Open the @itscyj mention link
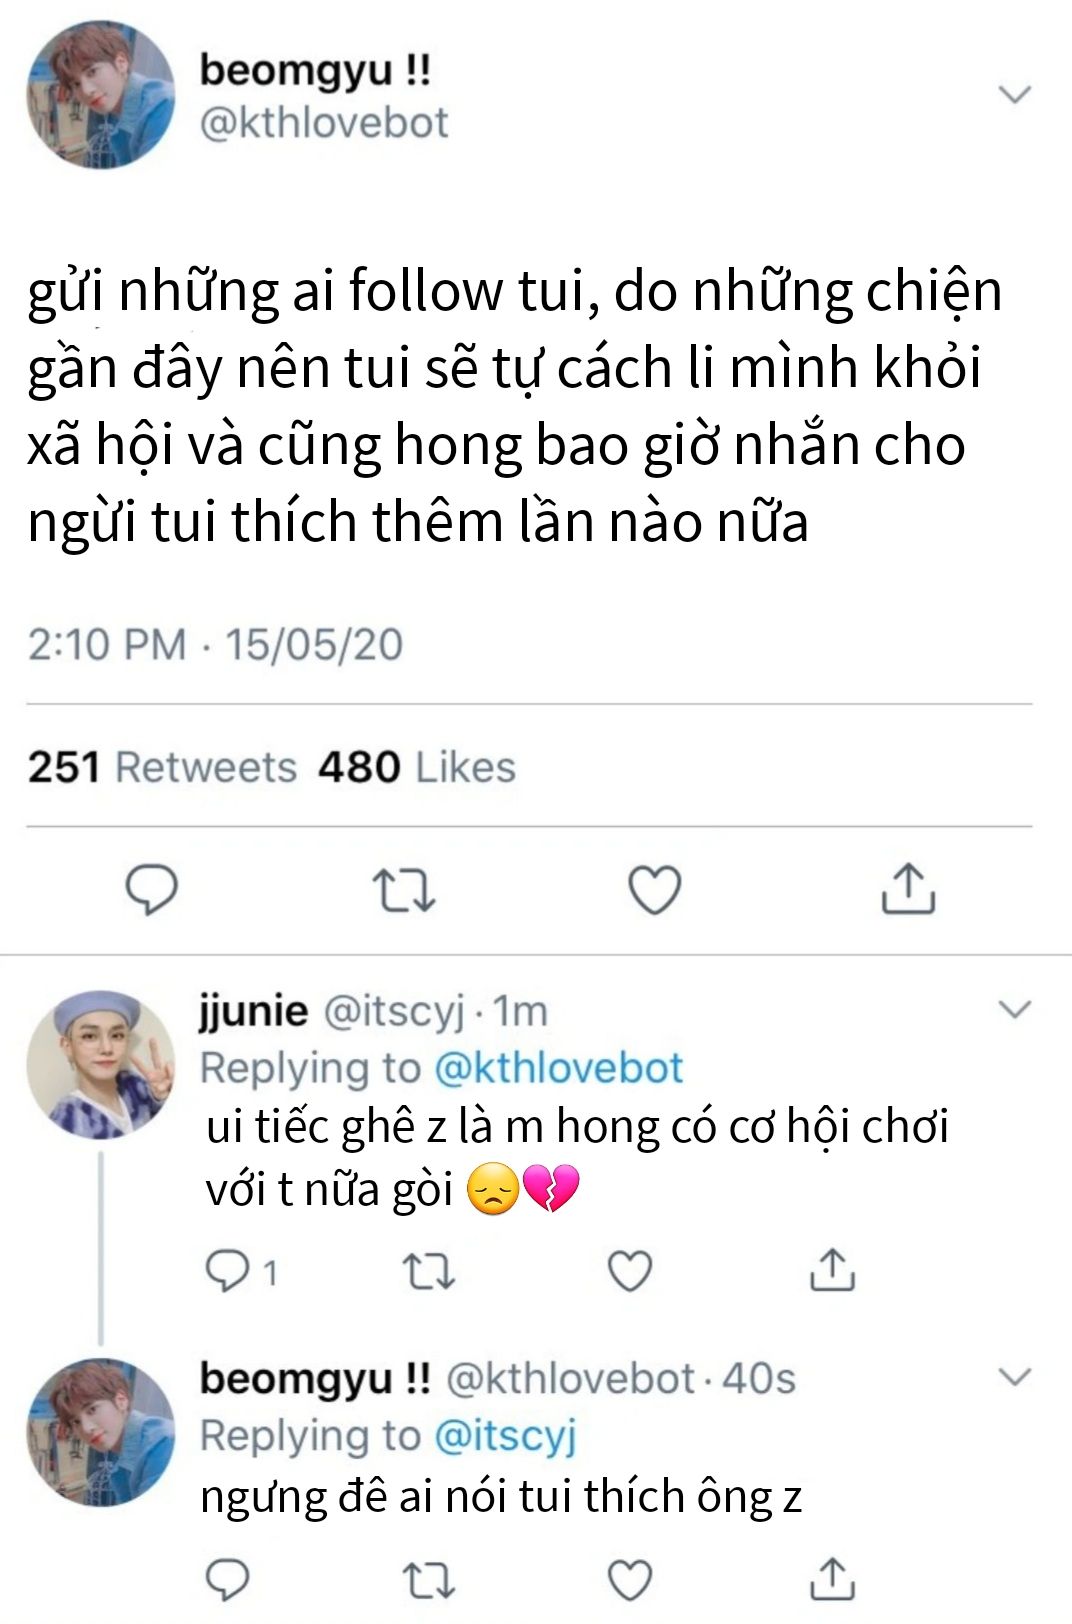The width and height of the screenshot is (1072, 1624). point(505,1437)
